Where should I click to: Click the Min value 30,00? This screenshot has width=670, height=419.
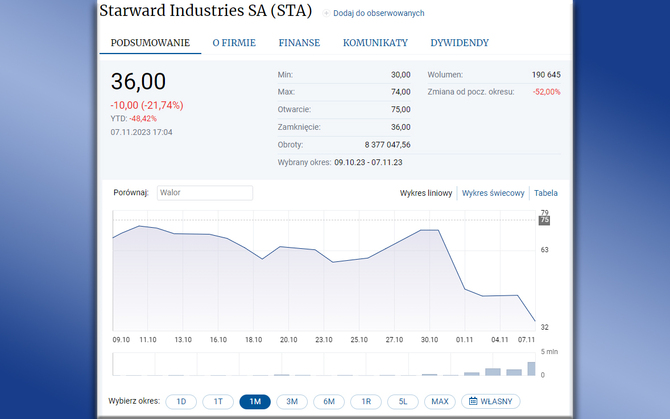[401, 75]
